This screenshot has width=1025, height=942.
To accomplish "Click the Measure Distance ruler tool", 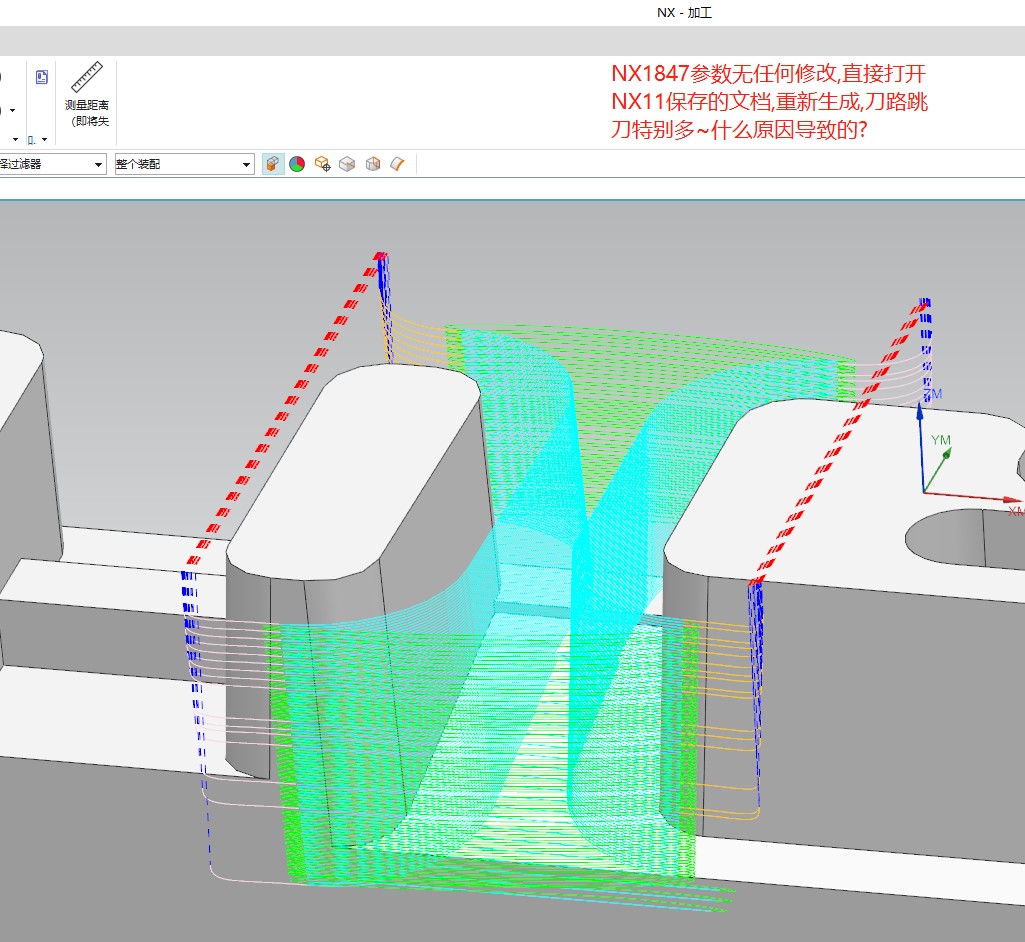I will (87, 94).
